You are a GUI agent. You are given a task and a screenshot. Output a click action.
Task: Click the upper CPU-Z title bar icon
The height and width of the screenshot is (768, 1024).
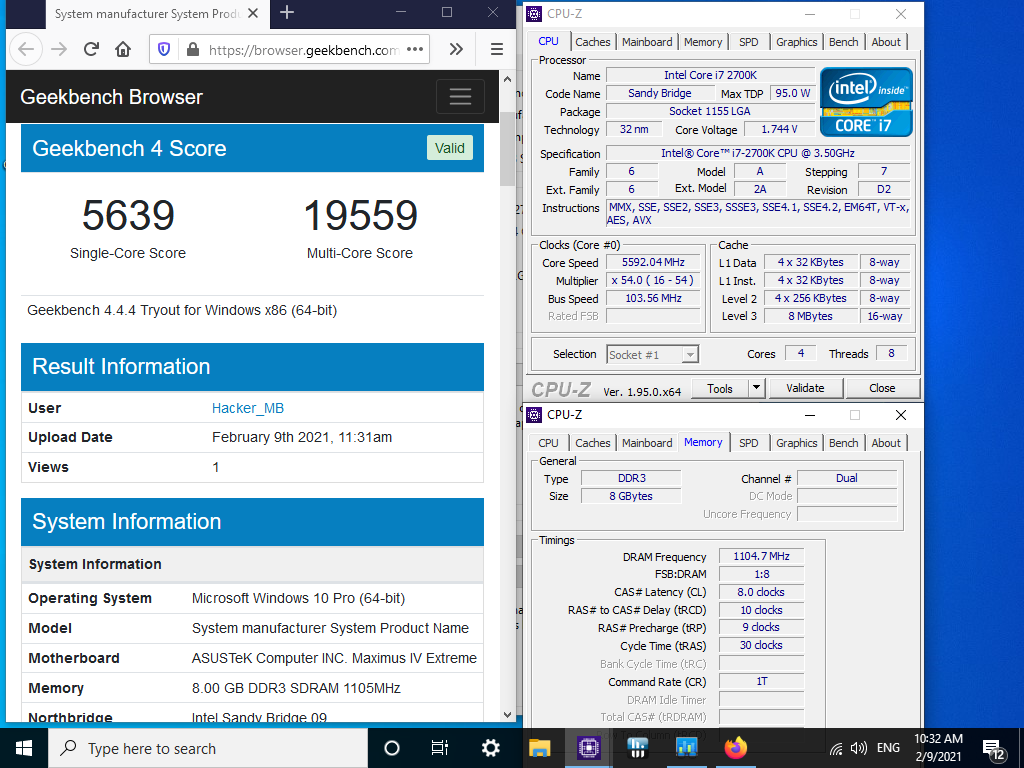[534, 14]
